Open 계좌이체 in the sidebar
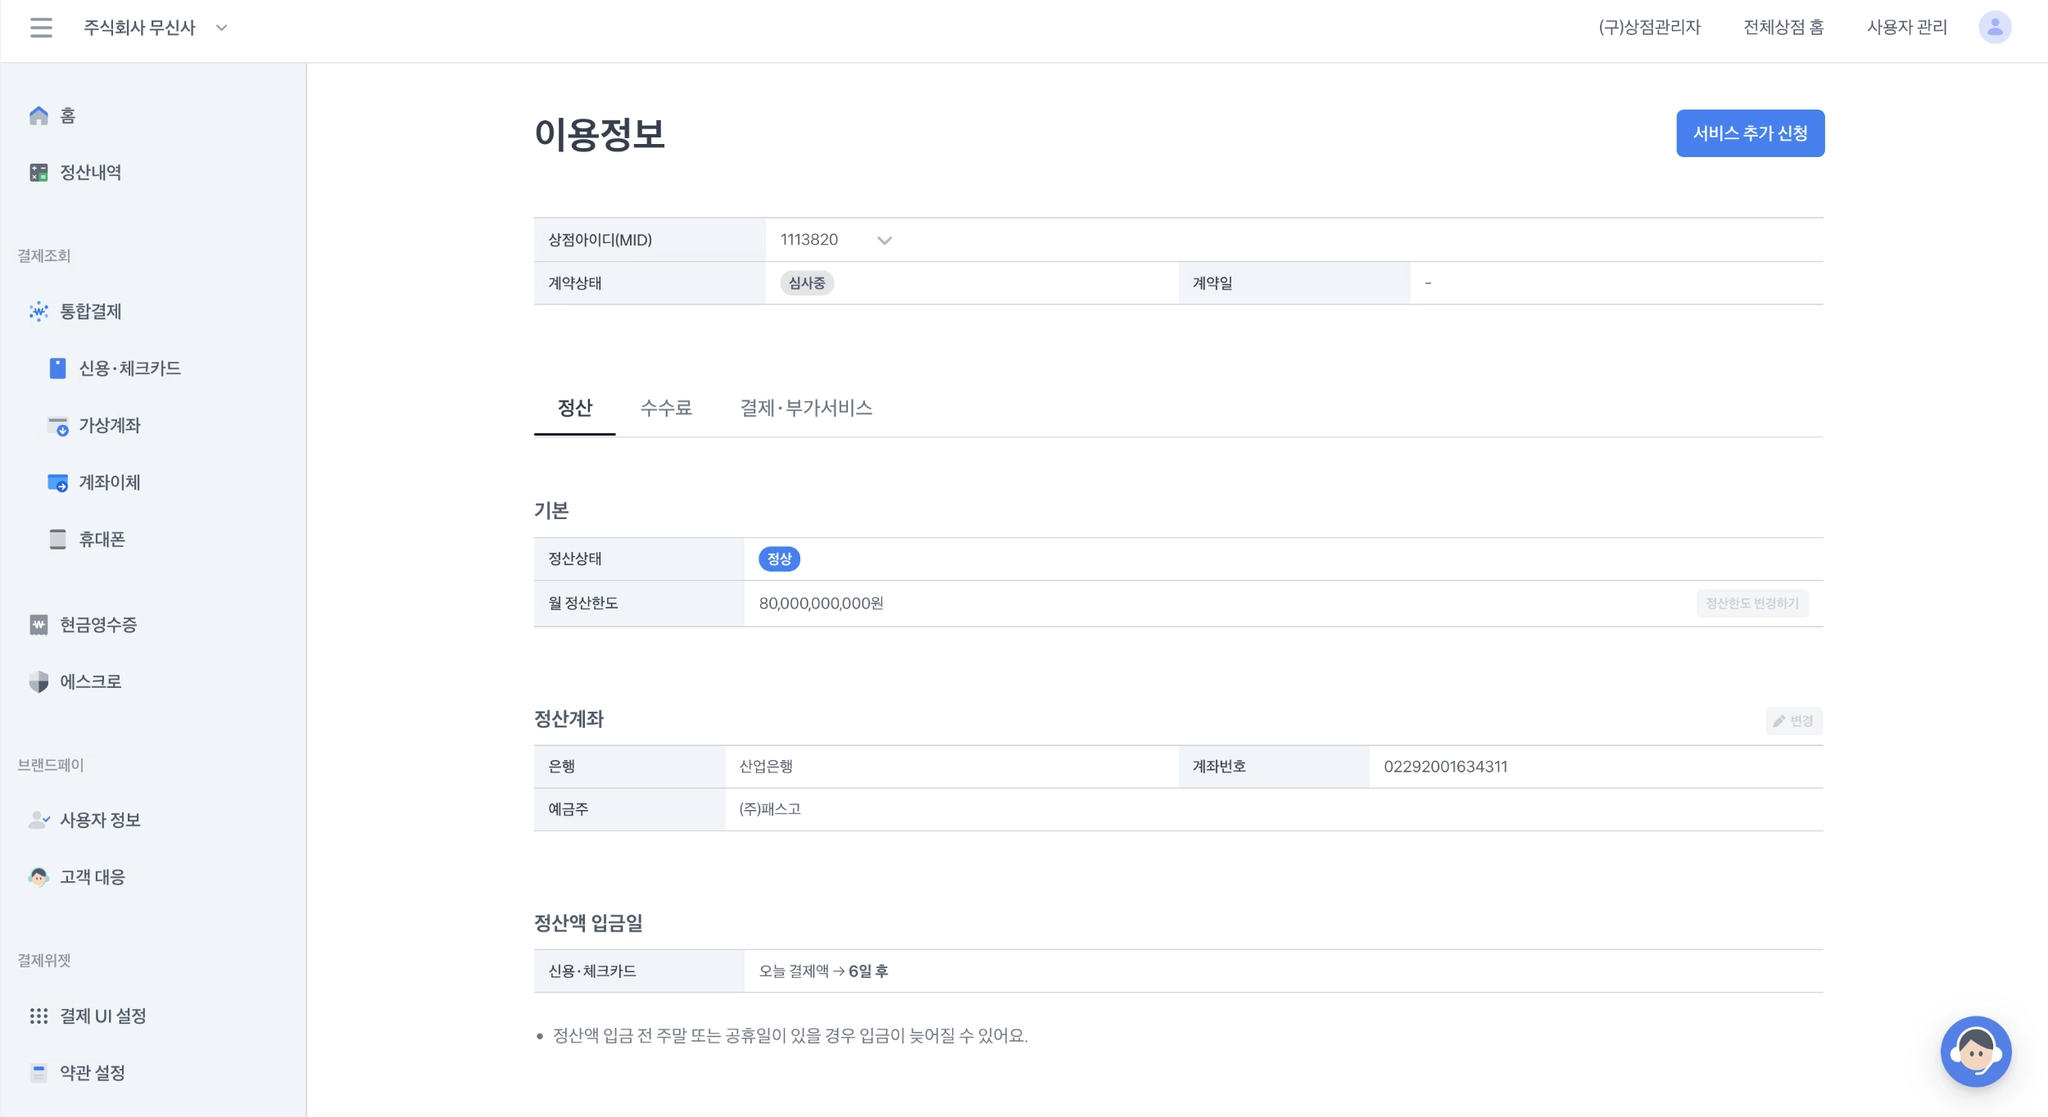2048x1117 pixels. 109,483
